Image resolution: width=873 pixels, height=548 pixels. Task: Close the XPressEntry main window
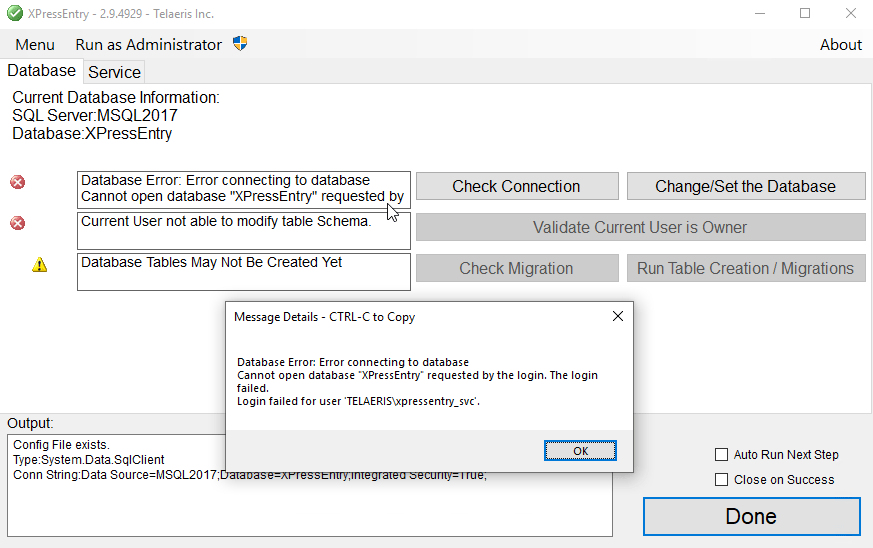pos(851,13)
